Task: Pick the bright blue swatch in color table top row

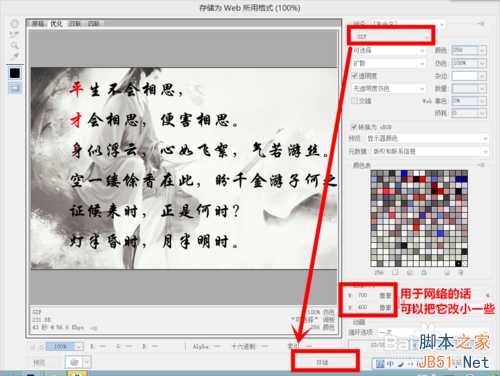Action: coord(404,173)
